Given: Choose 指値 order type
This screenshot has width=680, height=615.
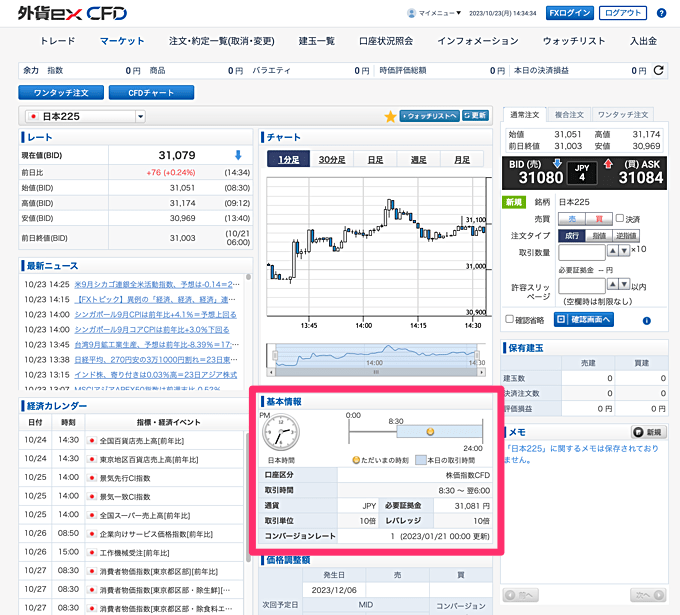Looking at the screenshot, I should (x=598, y=234).
